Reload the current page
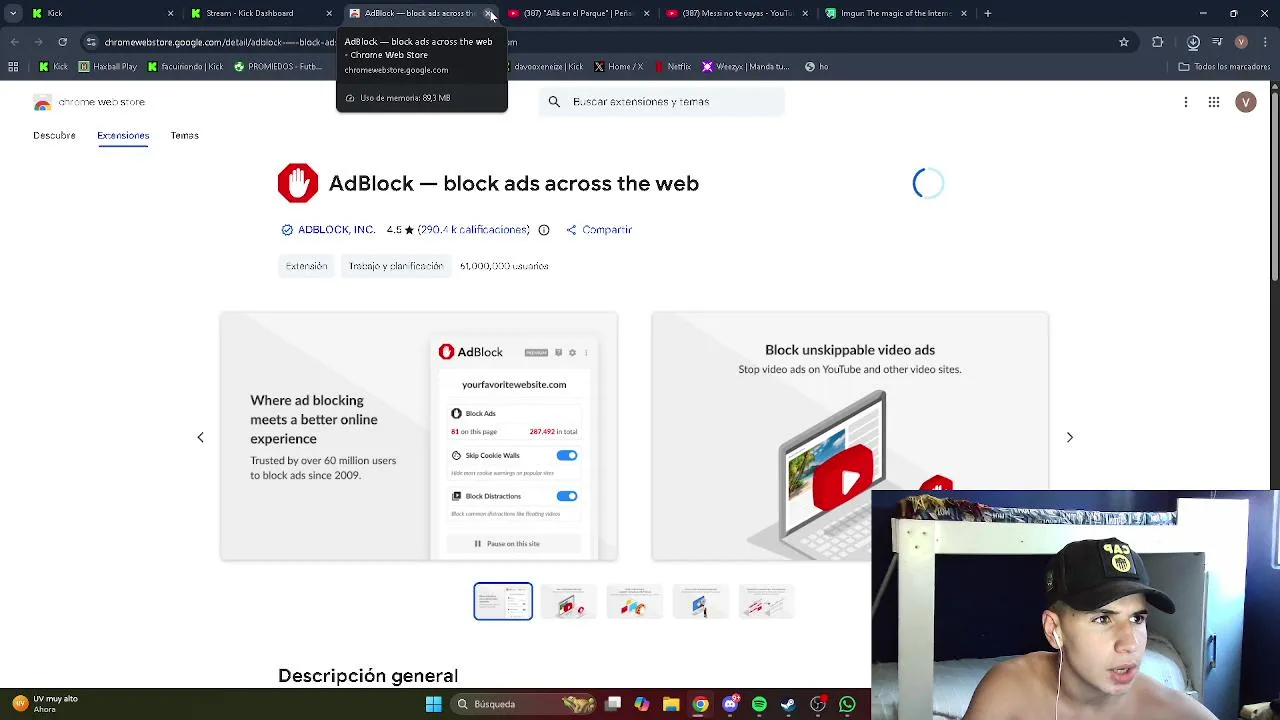The height and width of the screenshot is (720, 1280). pos(62,42)
